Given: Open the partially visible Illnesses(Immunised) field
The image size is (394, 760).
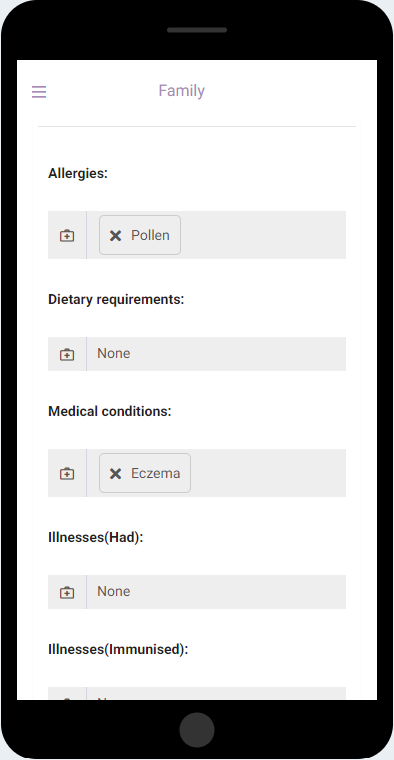Looking at the screenshot, I should [197, 694].
